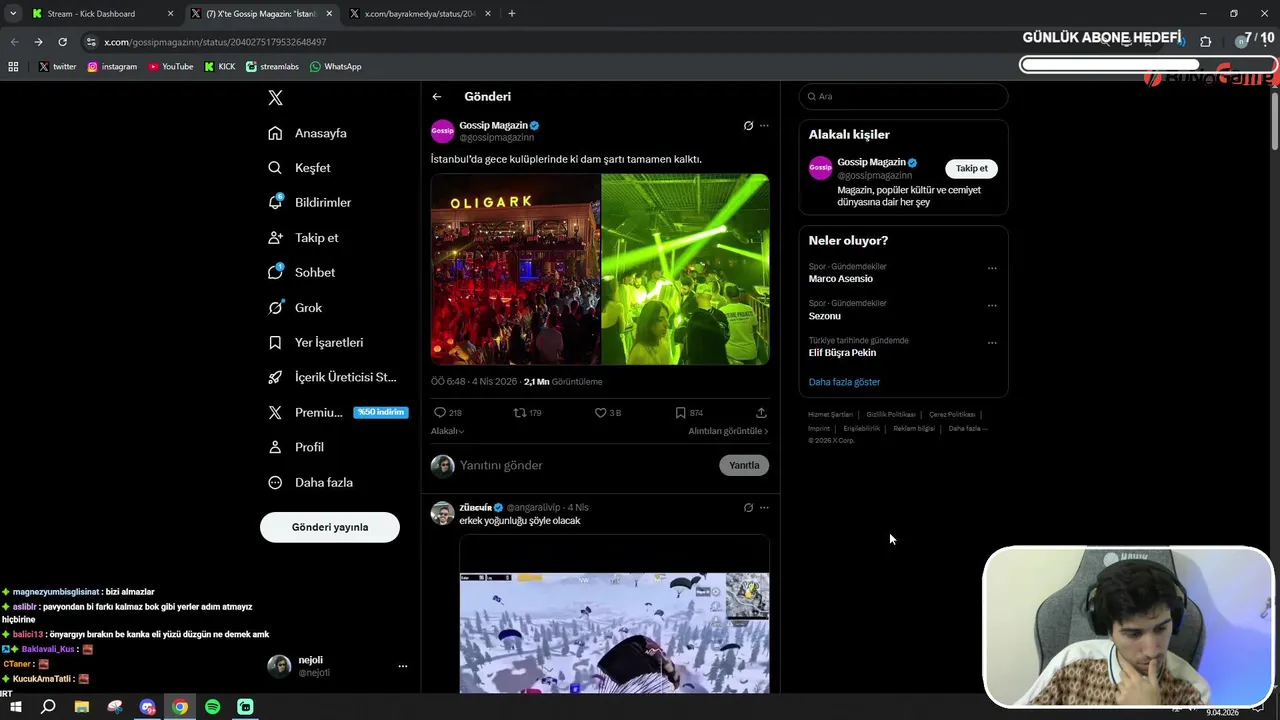This screenshot has width=1280, height=720.
Task: Click the Gizlilik Politikası footer link
Action: click(890, 414)
